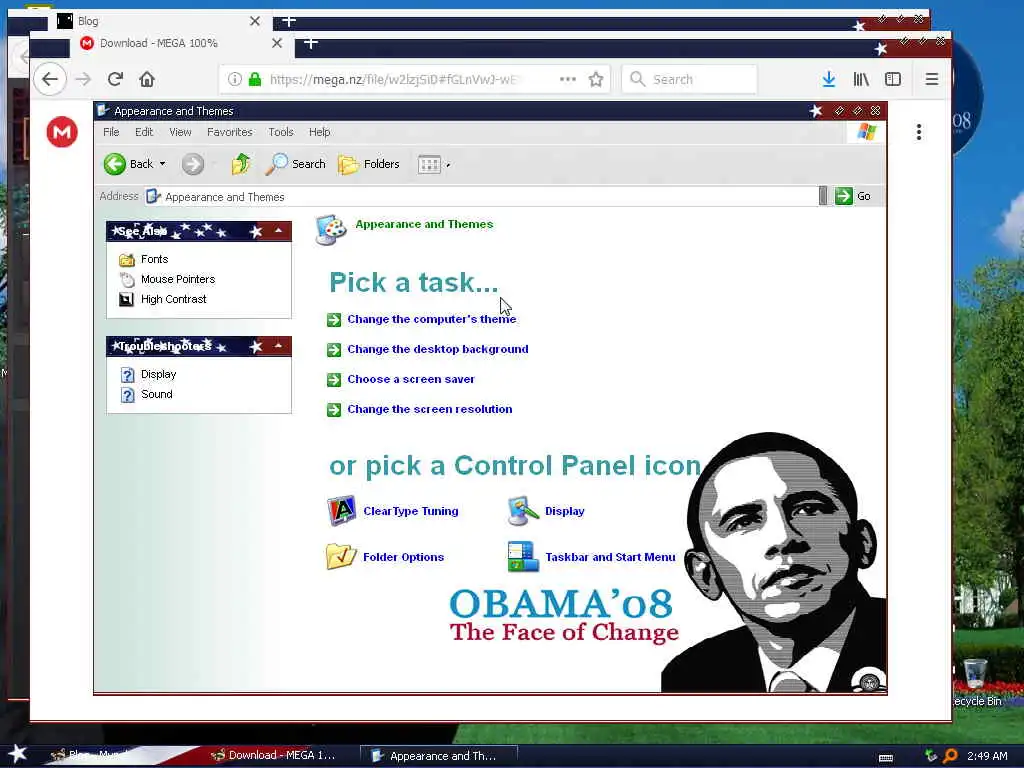Open the Firefox hamburger menu
The height and width of the screenshot is (768, 1024).
932,79
